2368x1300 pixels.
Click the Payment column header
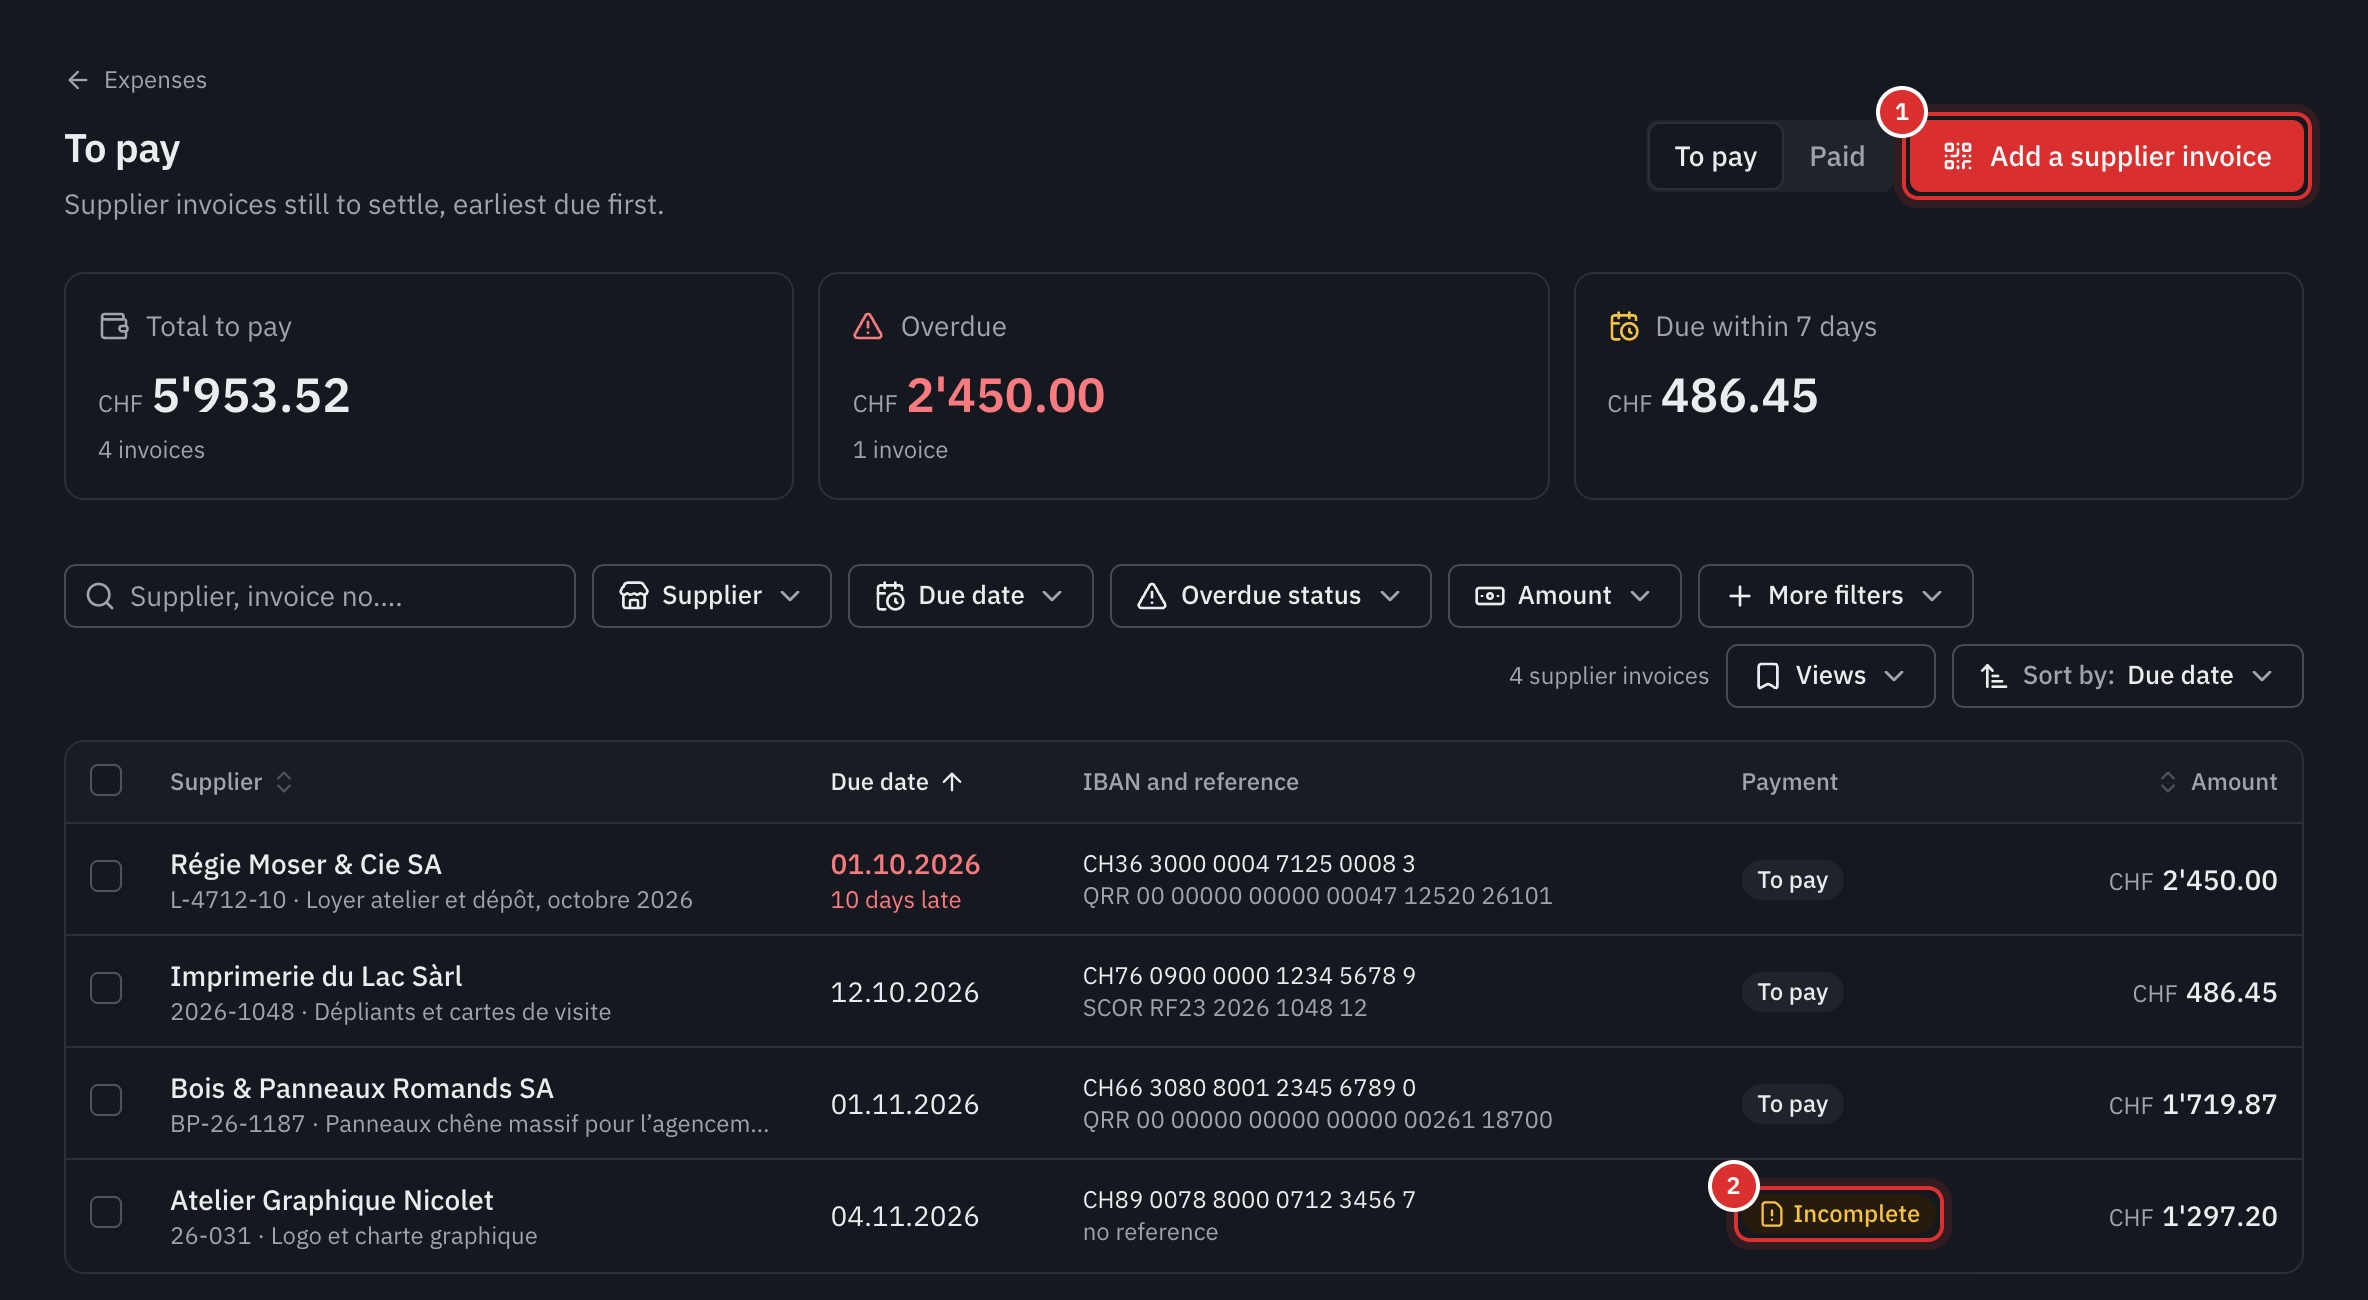[x=1789, y=782]
